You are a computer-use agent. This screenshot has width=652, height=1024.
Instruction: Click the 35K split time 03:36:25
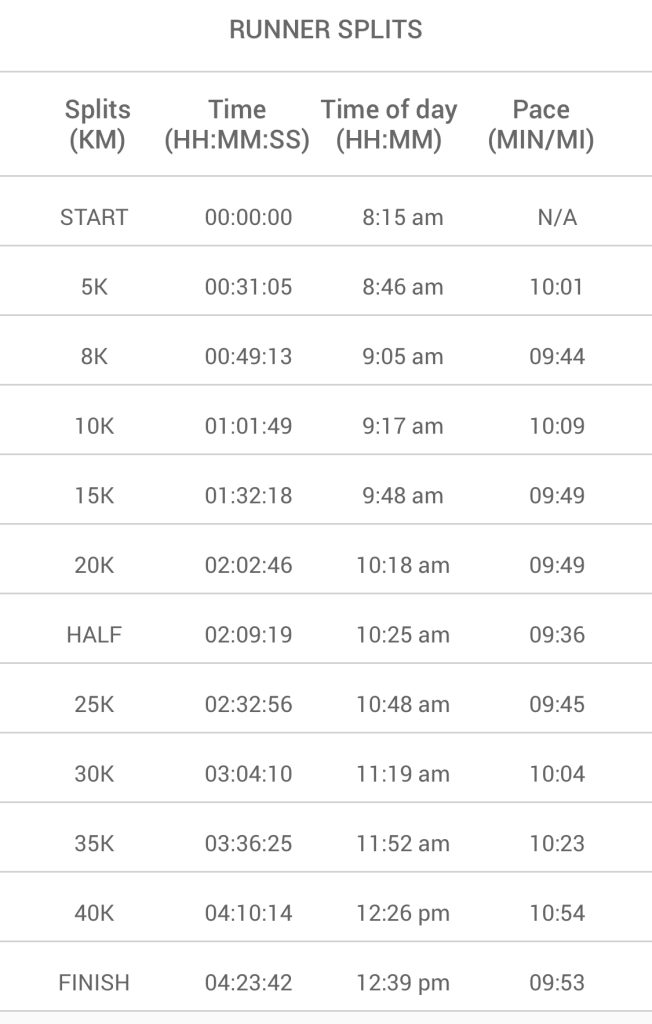248,844
